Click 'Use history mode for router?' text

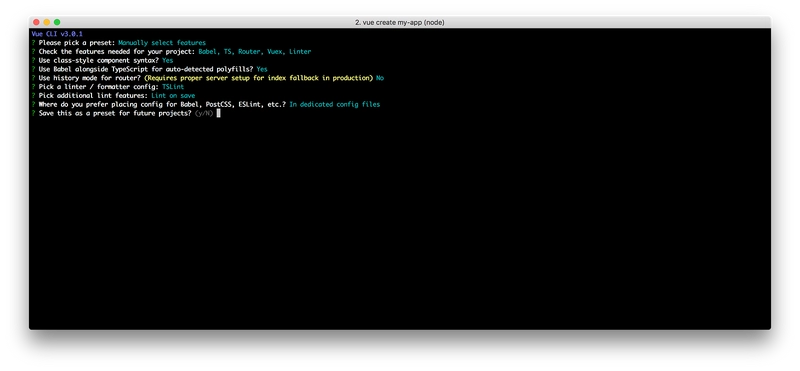pos(90,78)
